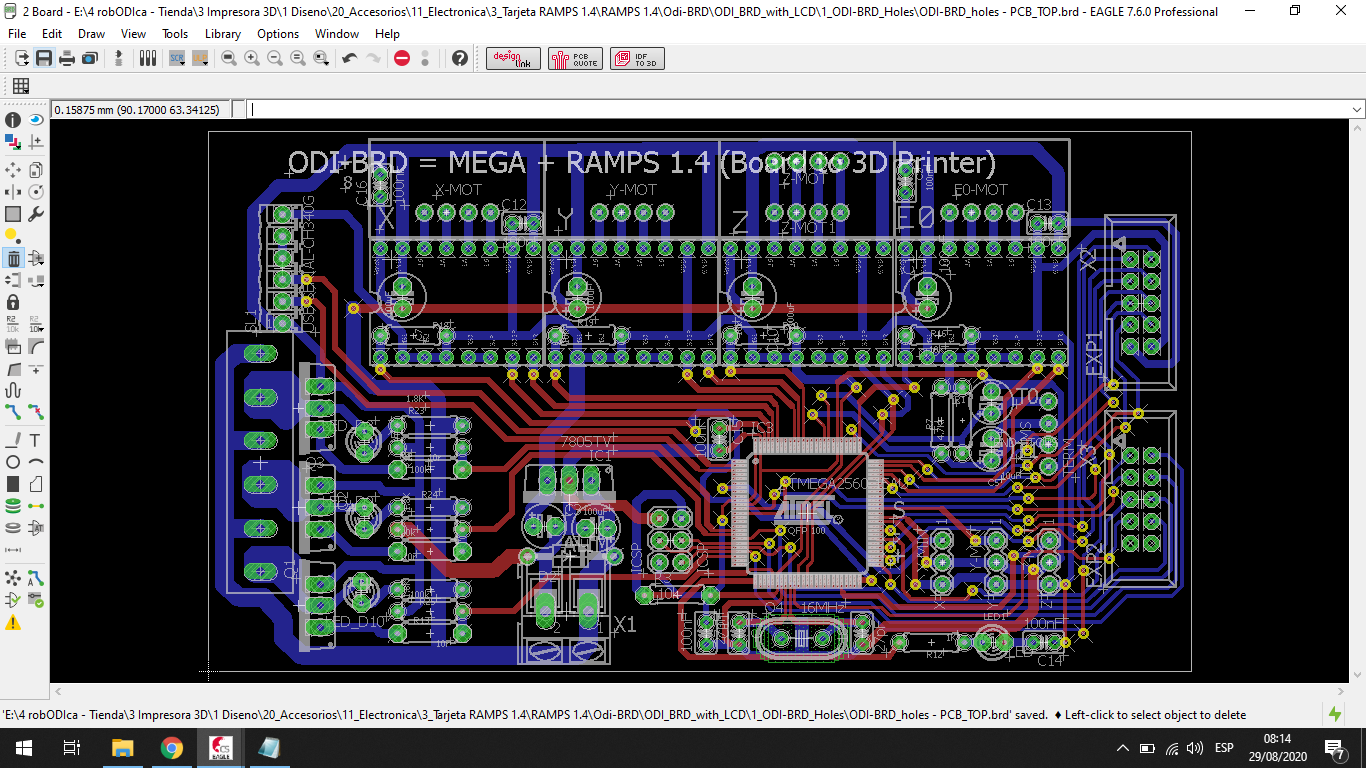
Task: Select the Arc tool
Action: [x=36, y=462]
